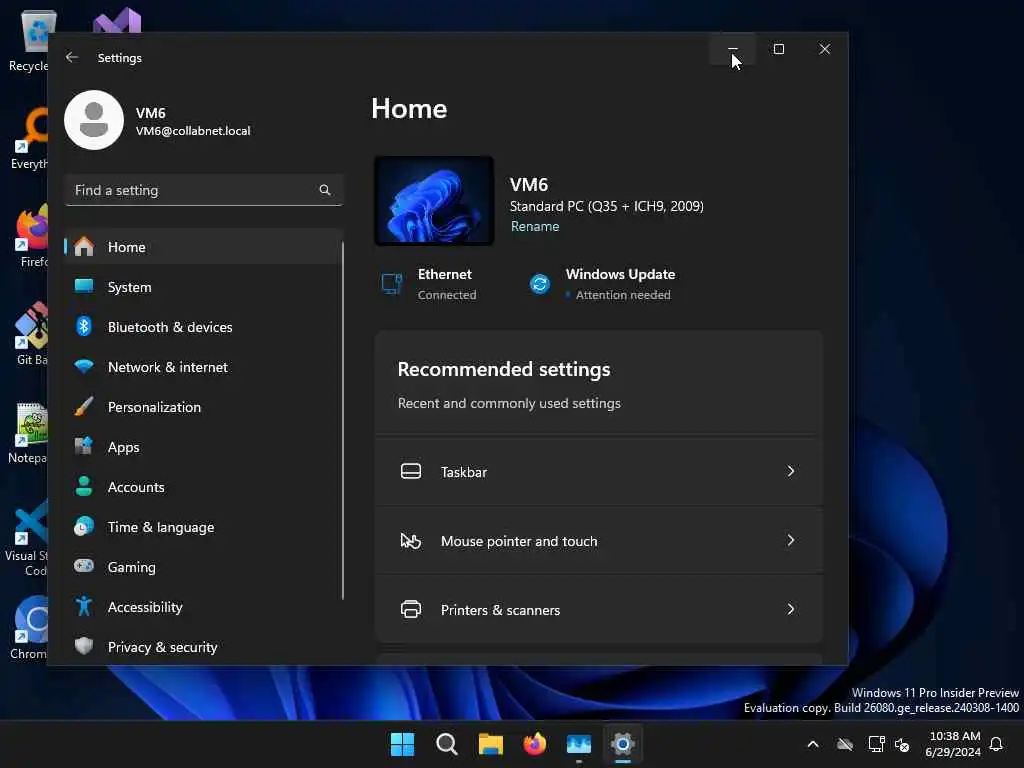Open Firefox from the taskbar

pos(535,744)
